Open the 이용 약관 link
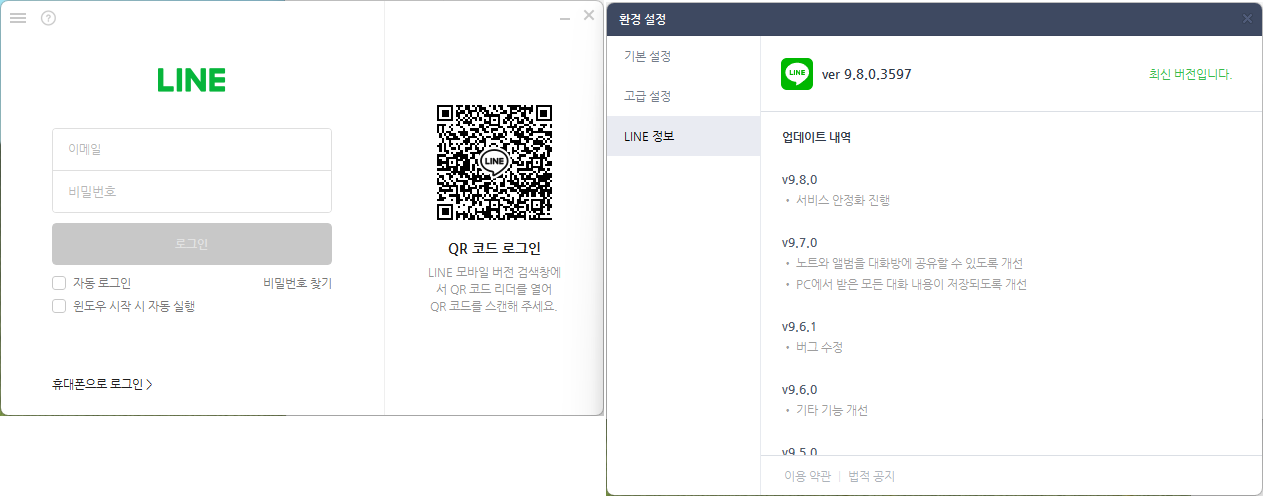The width and height of the screenshot is (1263, 496). [x=807, y=476]
